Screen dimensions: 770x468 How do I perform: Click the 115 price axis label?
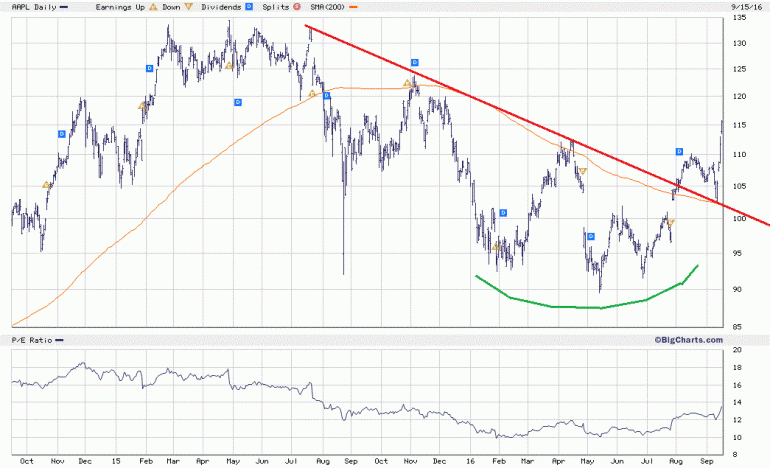[739, 125]
